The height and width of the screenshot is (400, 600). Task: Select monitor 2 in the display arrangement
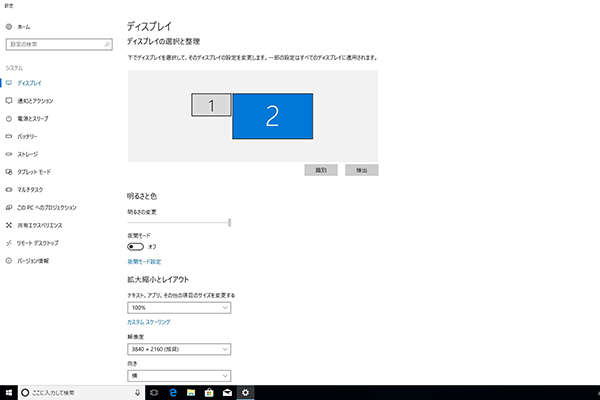coord(272,116)
